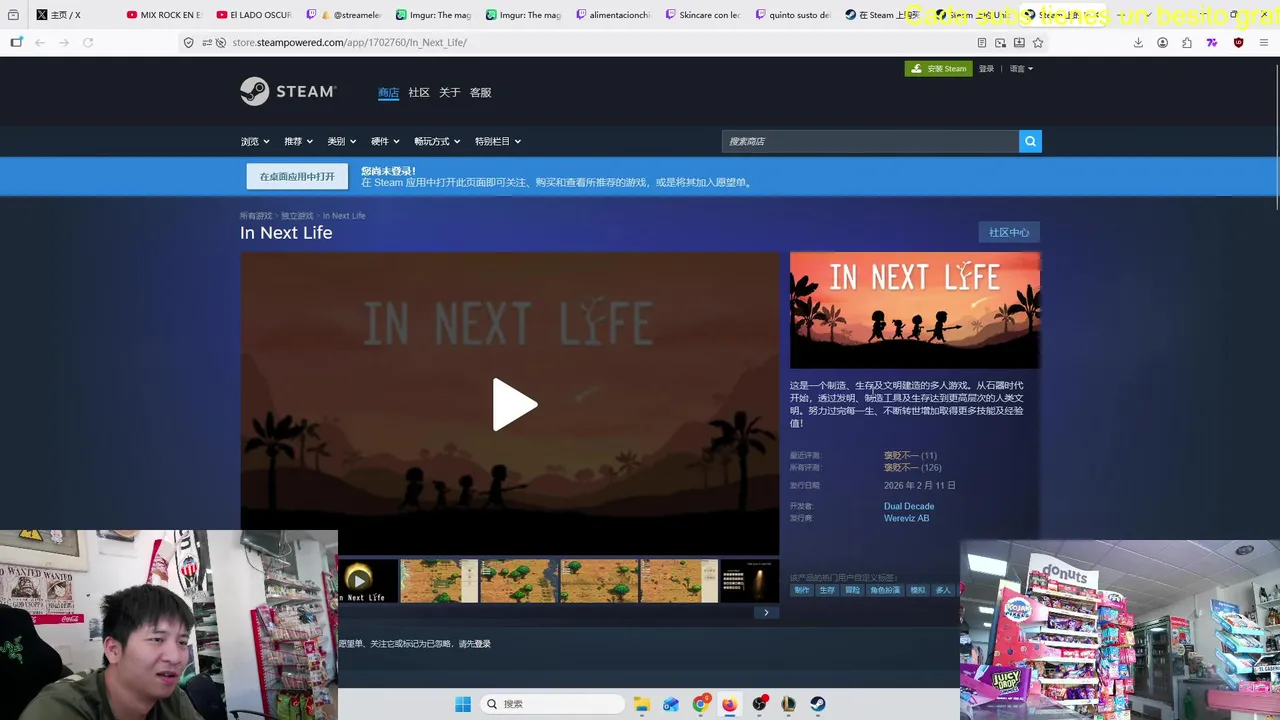The image size is (1280, 720).
Task: Open reader view icon in address bar
Action: (981, 42)
